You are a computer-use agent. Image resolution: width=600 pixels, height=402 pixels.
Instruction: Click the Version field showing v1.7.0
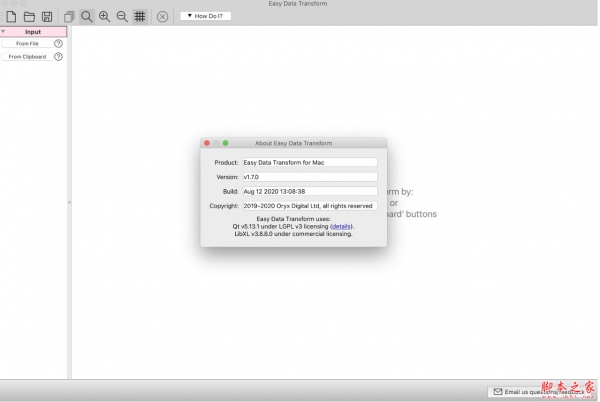pyautogui.click(x=310, y=177)
